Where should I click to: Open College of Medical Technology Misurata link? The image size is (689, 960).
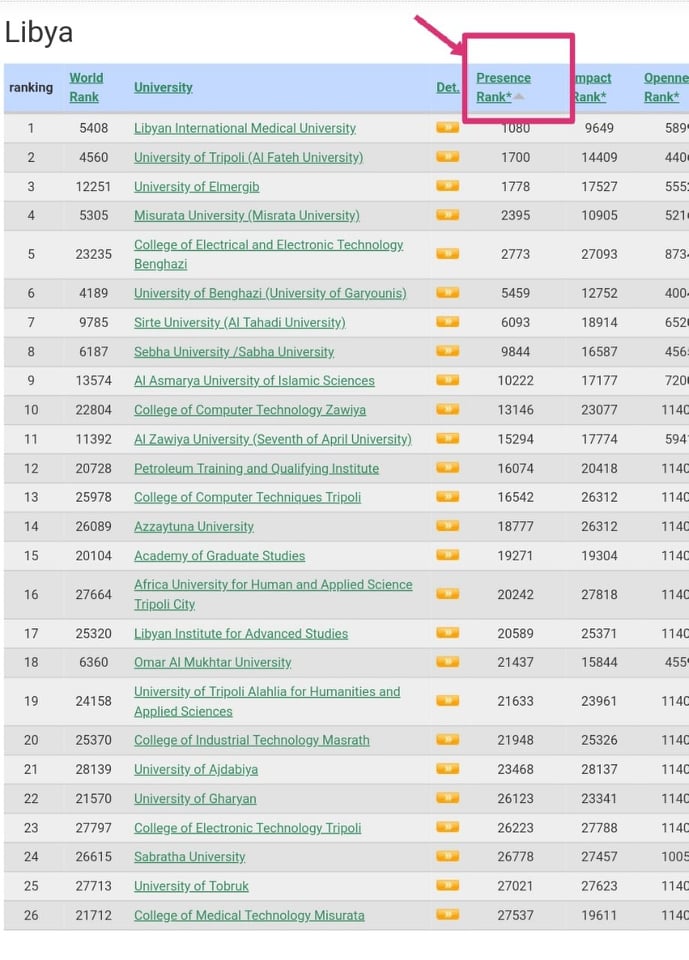pos(249,915)
